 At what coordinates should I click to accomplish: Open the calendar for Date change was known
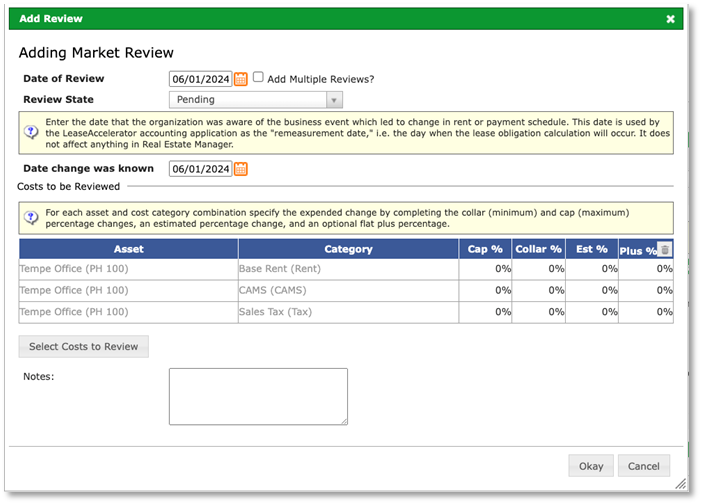click(x=241, y=169)
